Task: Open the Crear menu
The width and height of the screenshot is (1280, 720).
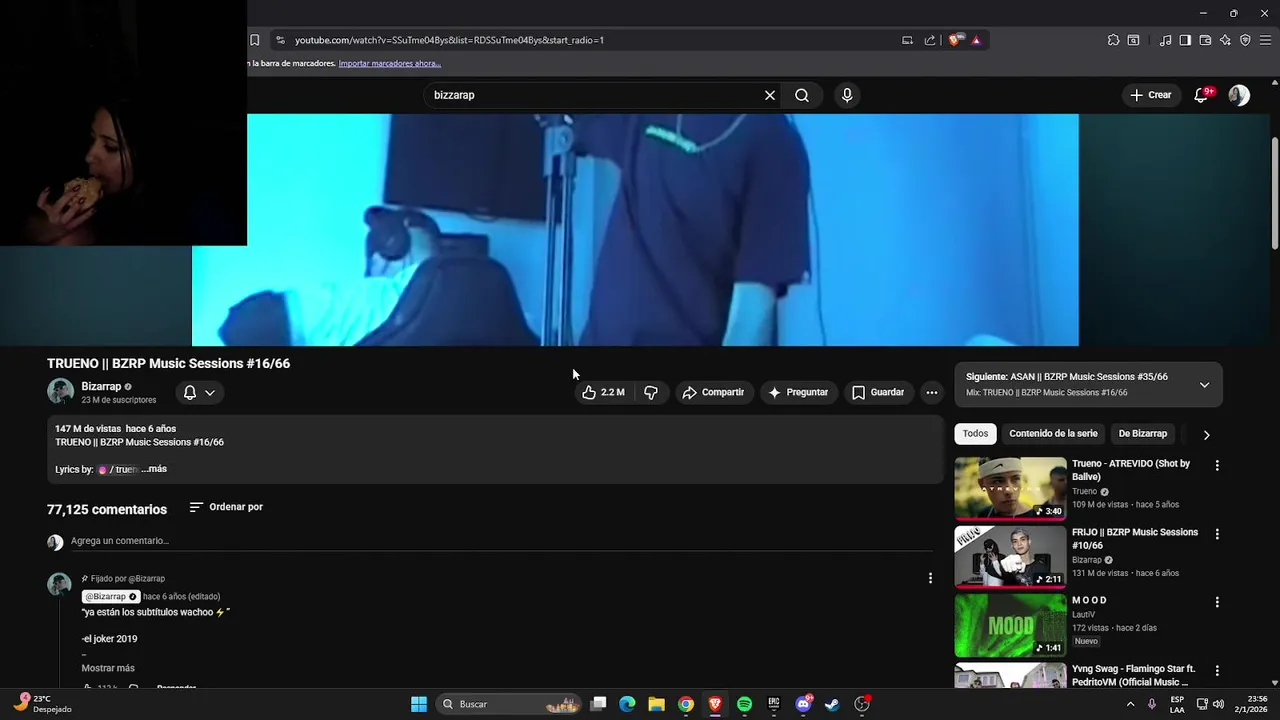Action: 1150,95
